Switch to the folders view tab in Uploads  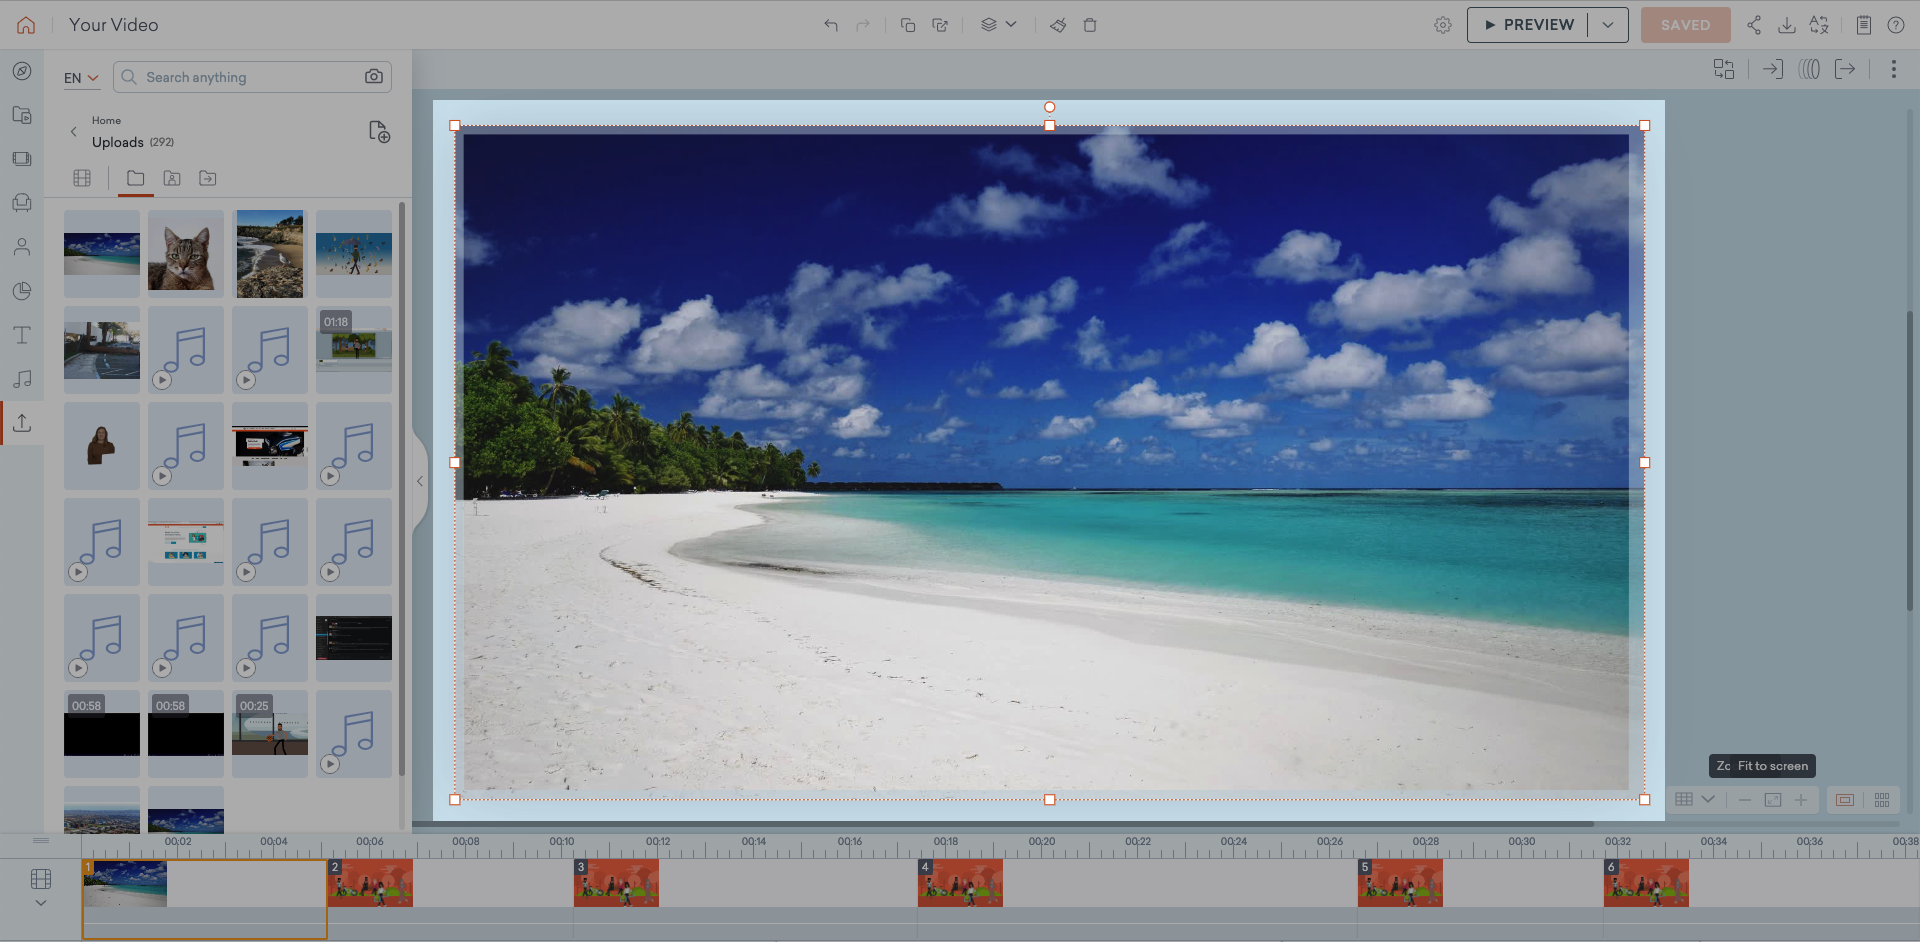coord(136,178)
